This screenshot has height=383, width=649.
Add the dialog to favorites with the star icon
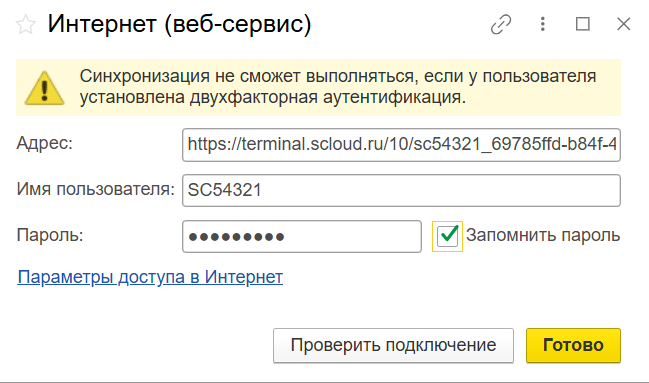tap(26, 24)
